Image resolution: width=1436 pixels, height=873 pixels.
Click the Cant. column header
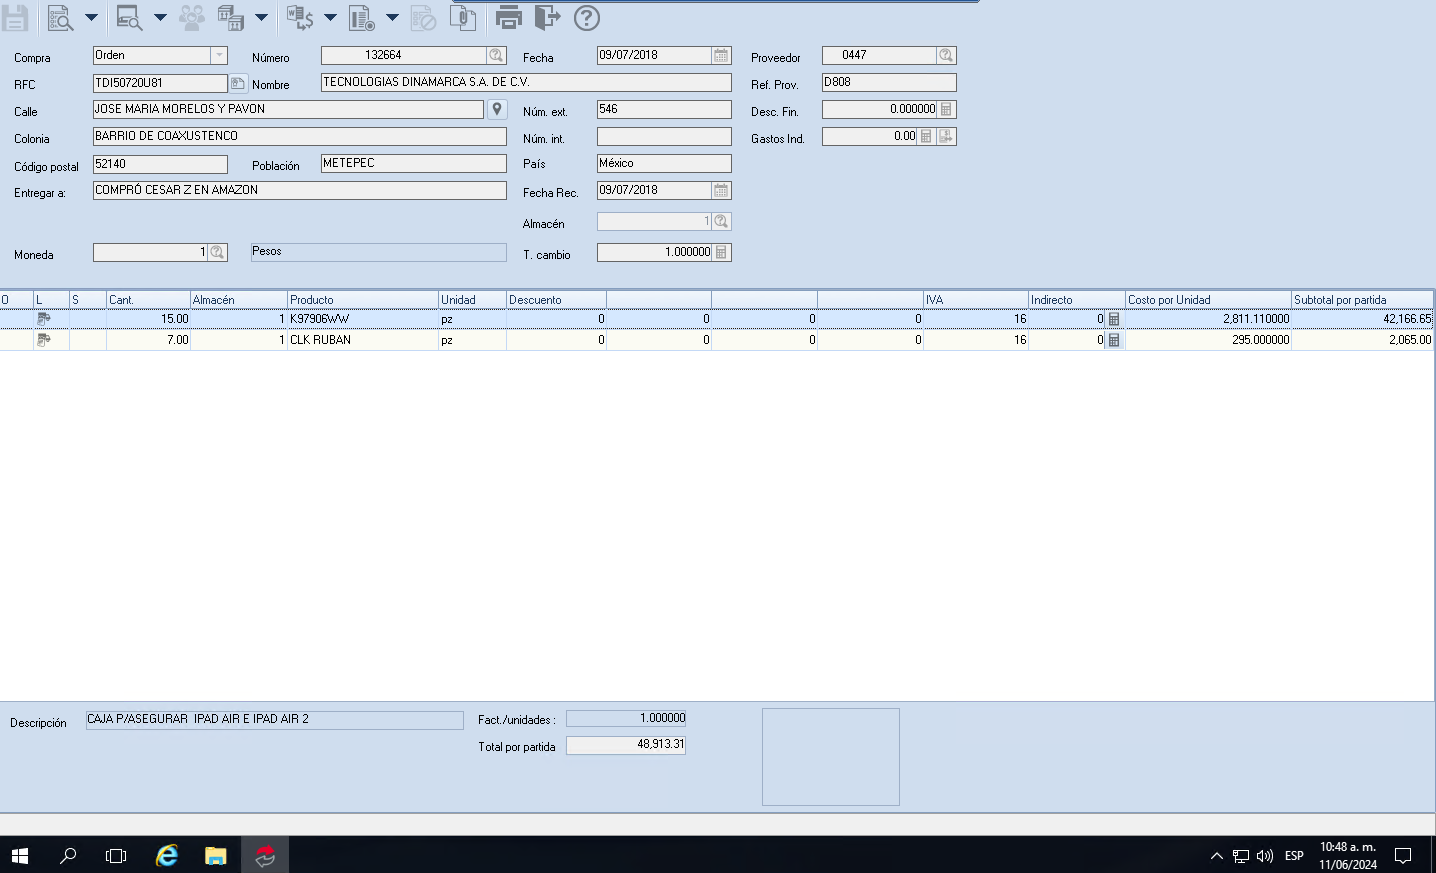pos(148,300)
